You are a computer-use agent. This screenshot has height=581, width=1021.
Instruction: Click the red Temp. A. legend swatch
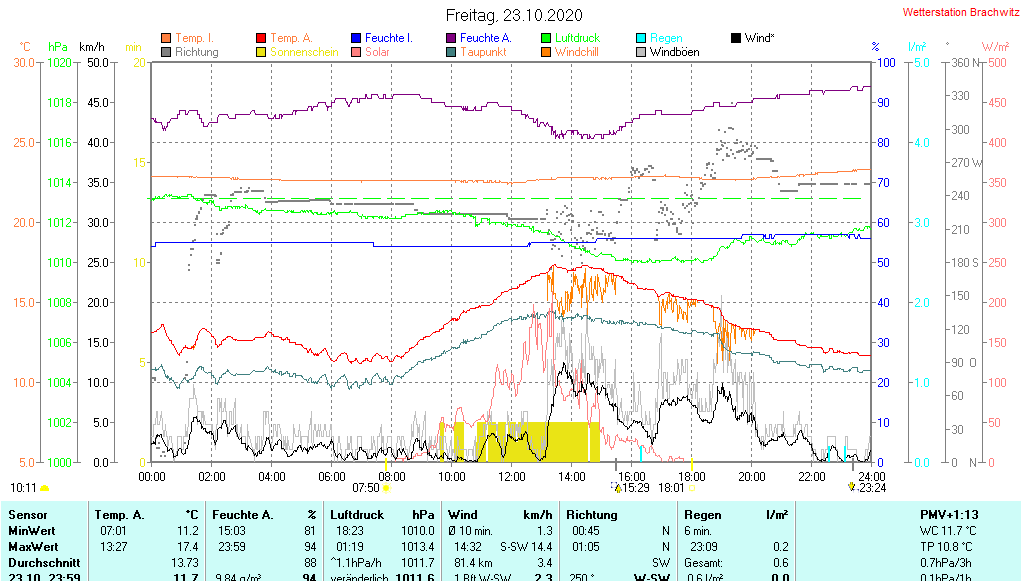(x=261, y=38)
